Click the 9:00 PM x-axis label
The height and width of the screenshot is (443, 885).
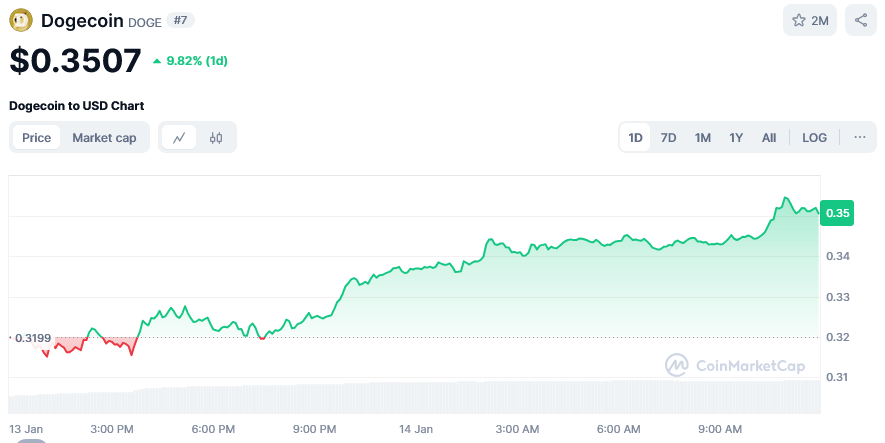click(x=314, y=429)
